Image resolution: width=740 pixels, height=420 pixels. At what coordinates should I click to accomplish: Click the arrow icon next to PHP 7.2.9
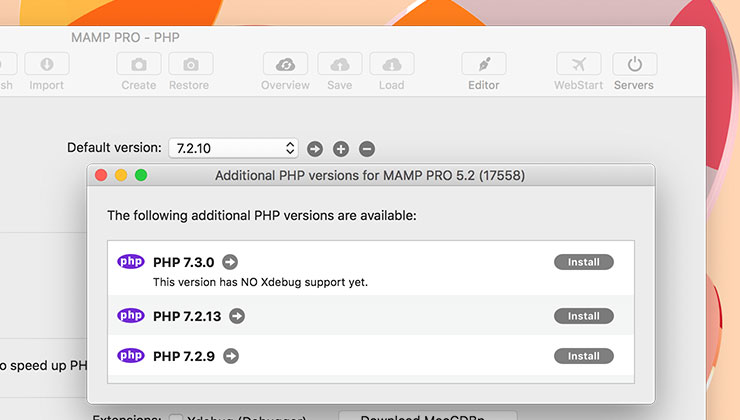231,356
